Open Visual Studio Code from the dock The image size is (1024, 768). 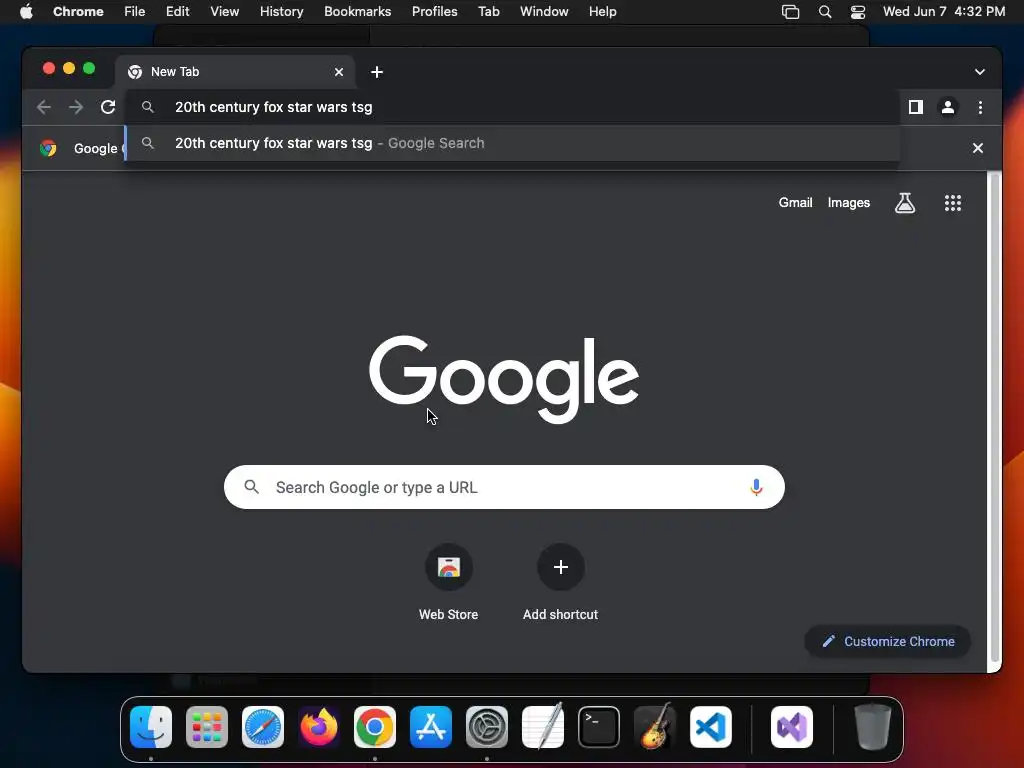click(x=711, y=727)
